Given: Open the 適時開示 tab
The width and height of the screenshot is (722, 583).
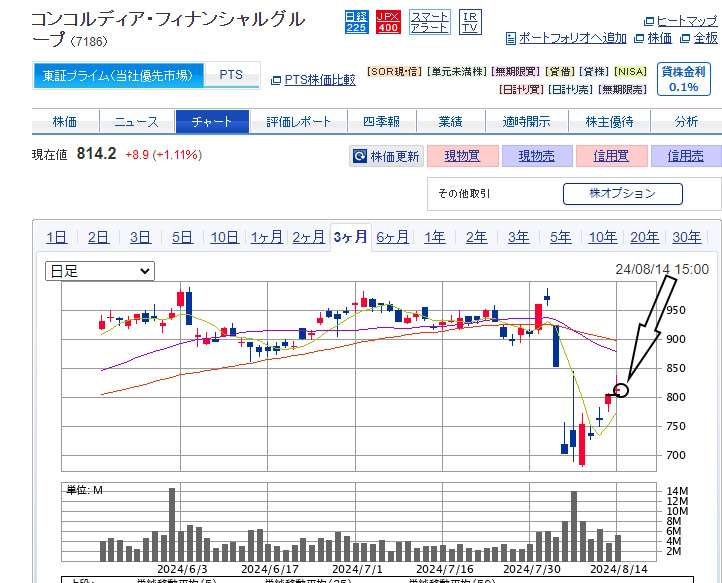Looking at the screenshot, I should (526, 122).
